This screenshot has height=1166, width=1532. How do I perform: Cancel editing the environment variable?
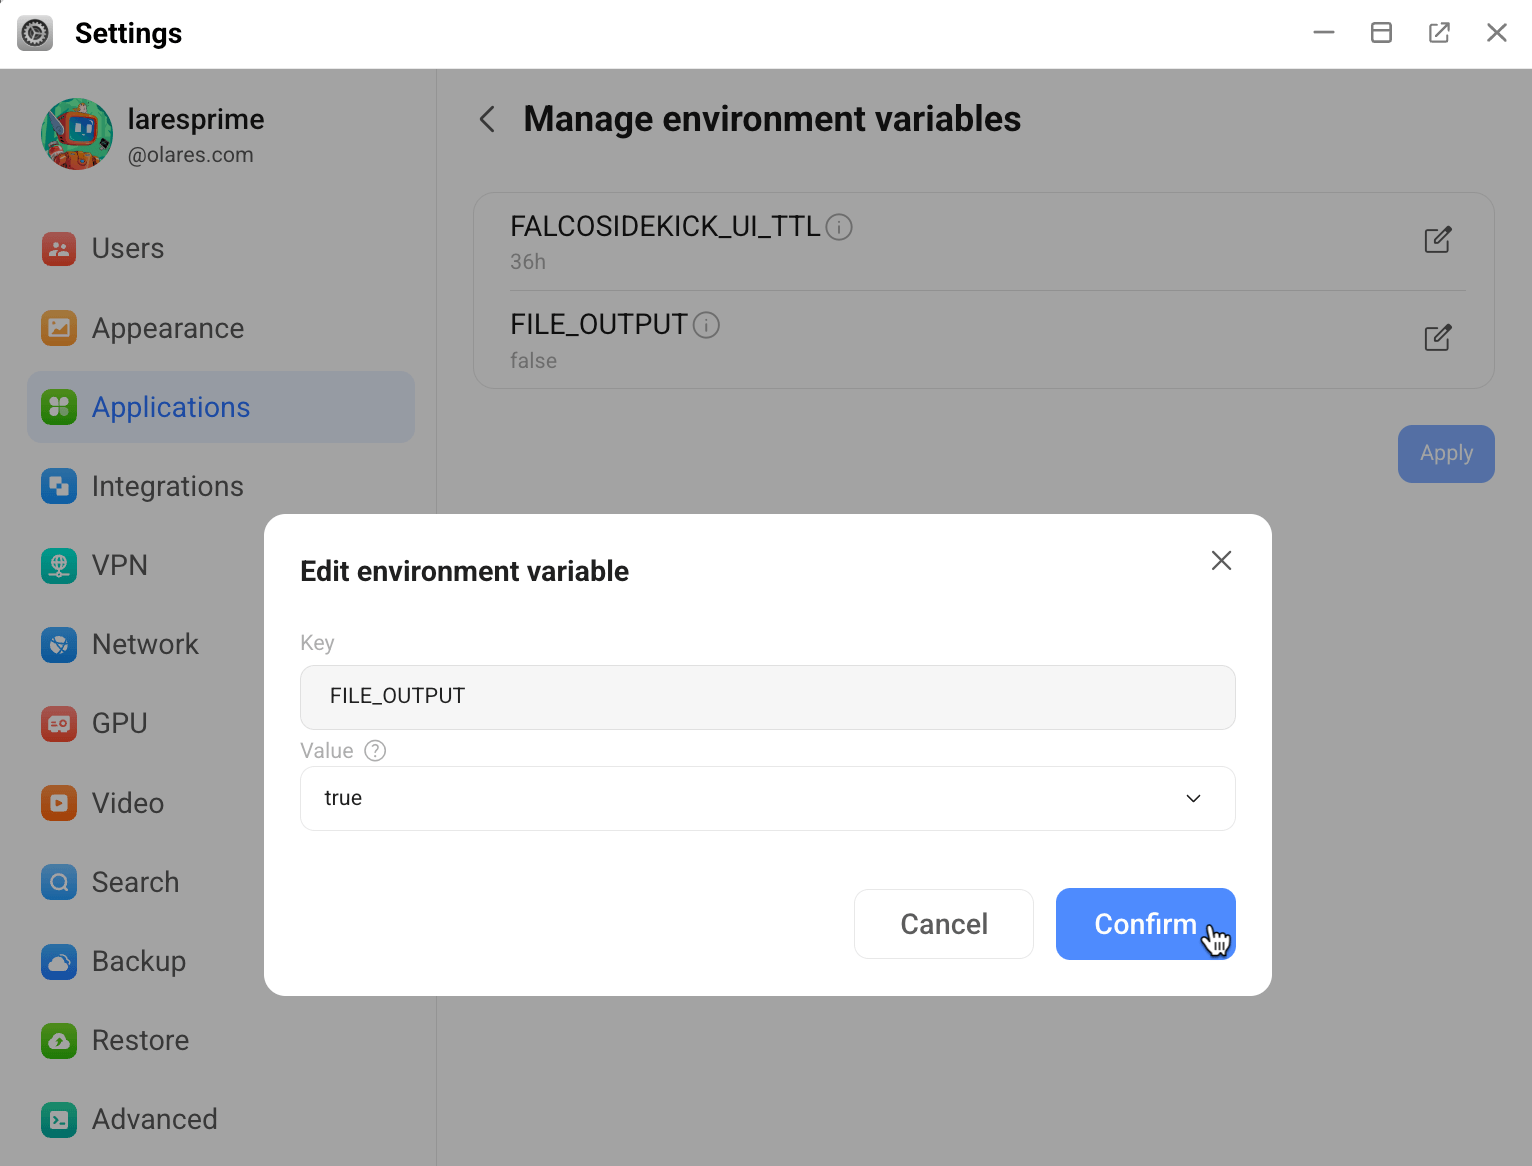pyautogui.click(x=943, y=923)
